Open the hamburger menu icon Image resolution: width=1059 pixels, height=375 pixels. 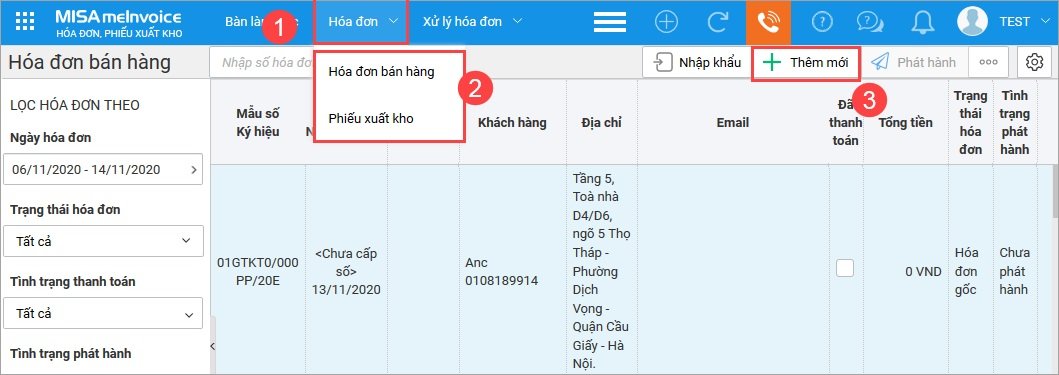click(610, 22)
